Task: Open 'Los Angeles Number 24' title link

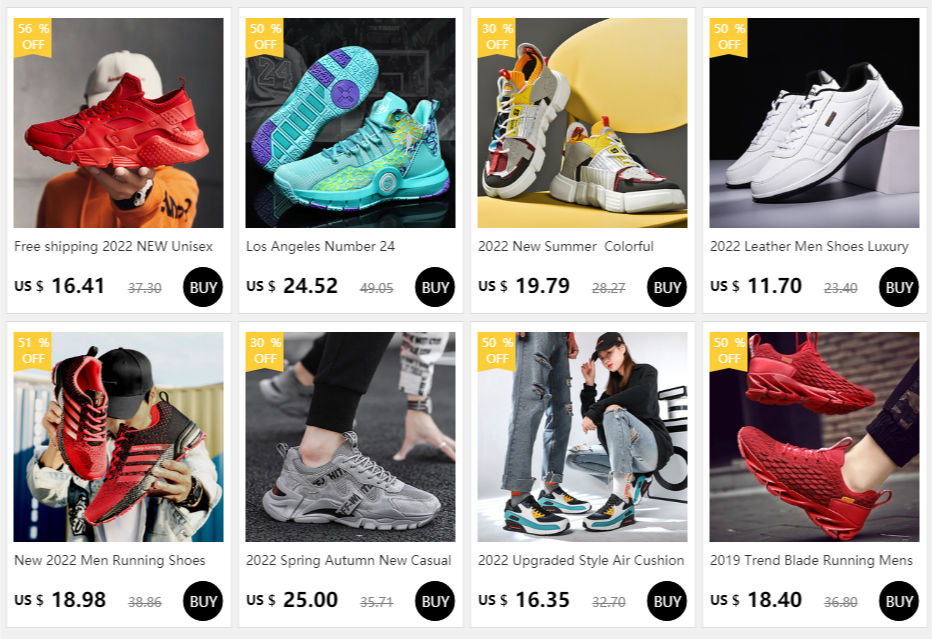Action: [x=320, y=246]
